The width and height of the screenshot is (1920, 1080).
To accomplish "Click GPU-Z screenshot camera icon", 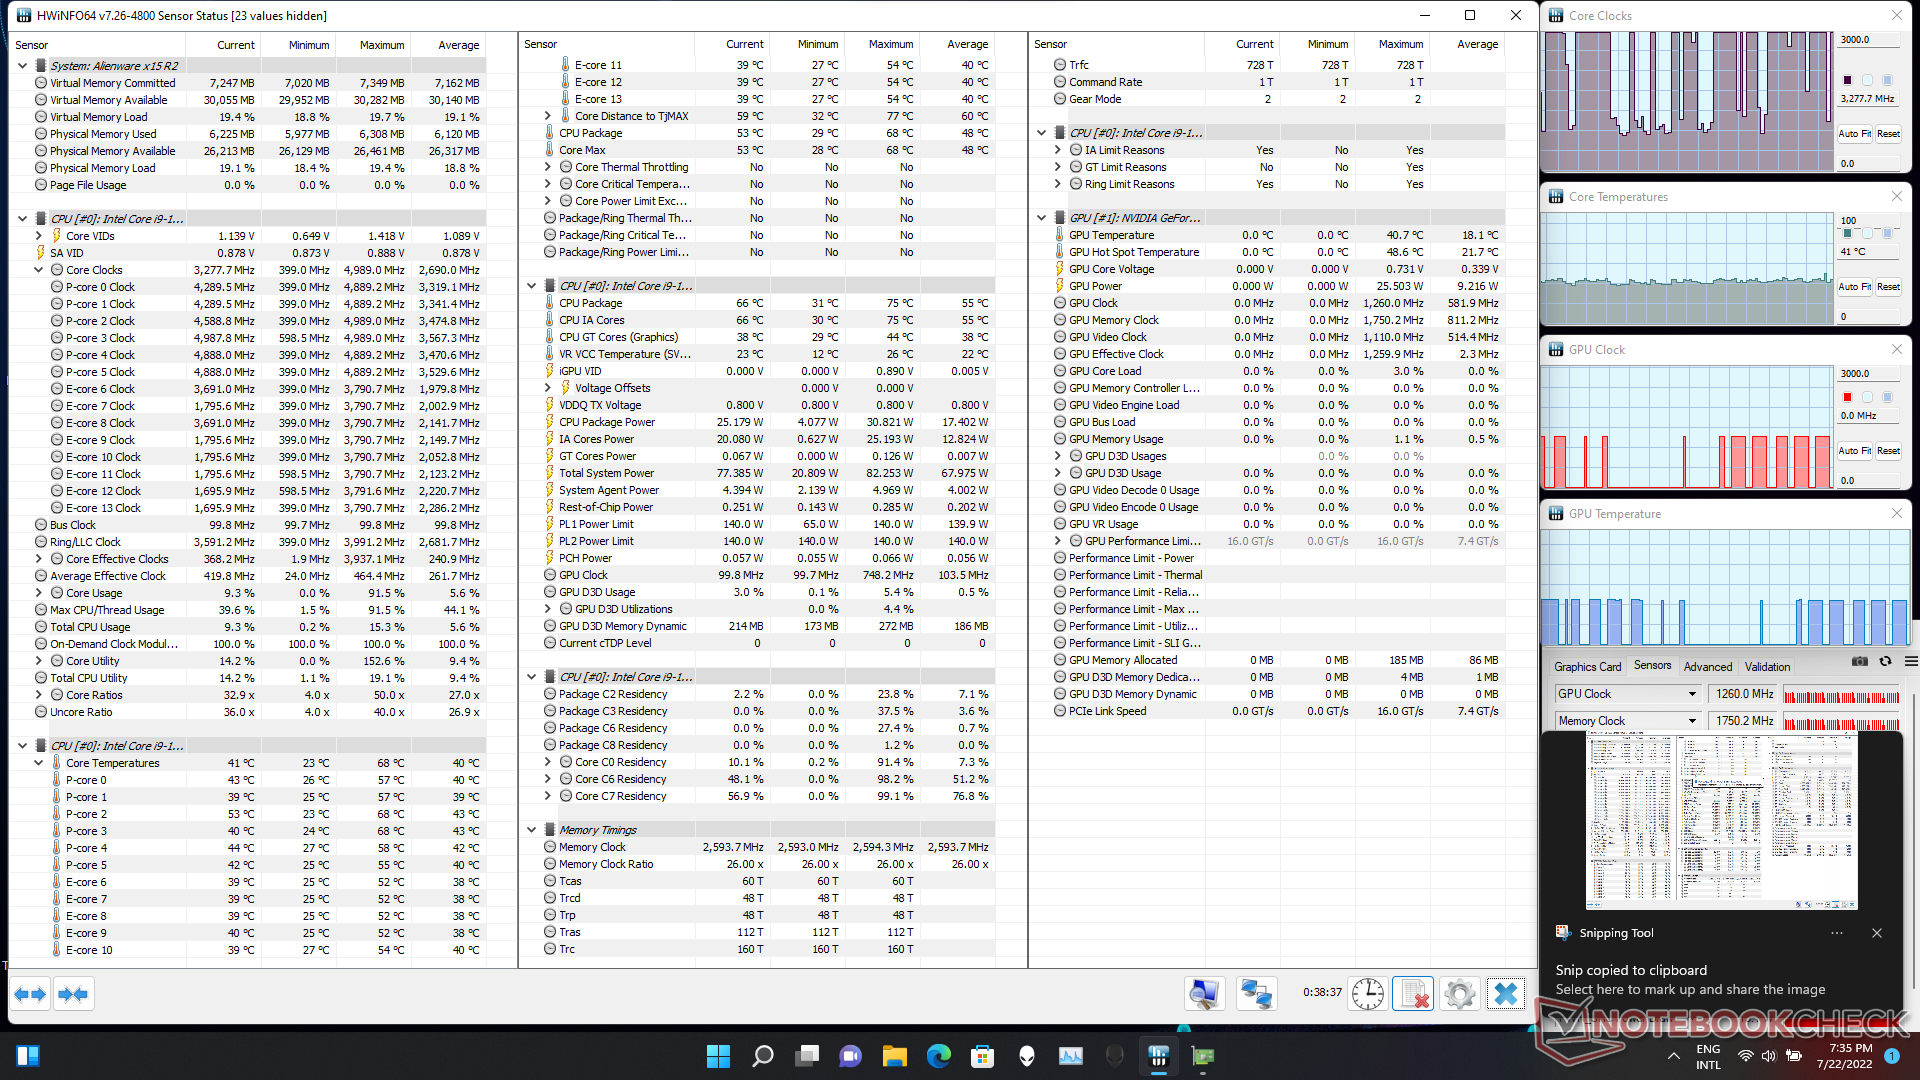I will (1859, 661).
